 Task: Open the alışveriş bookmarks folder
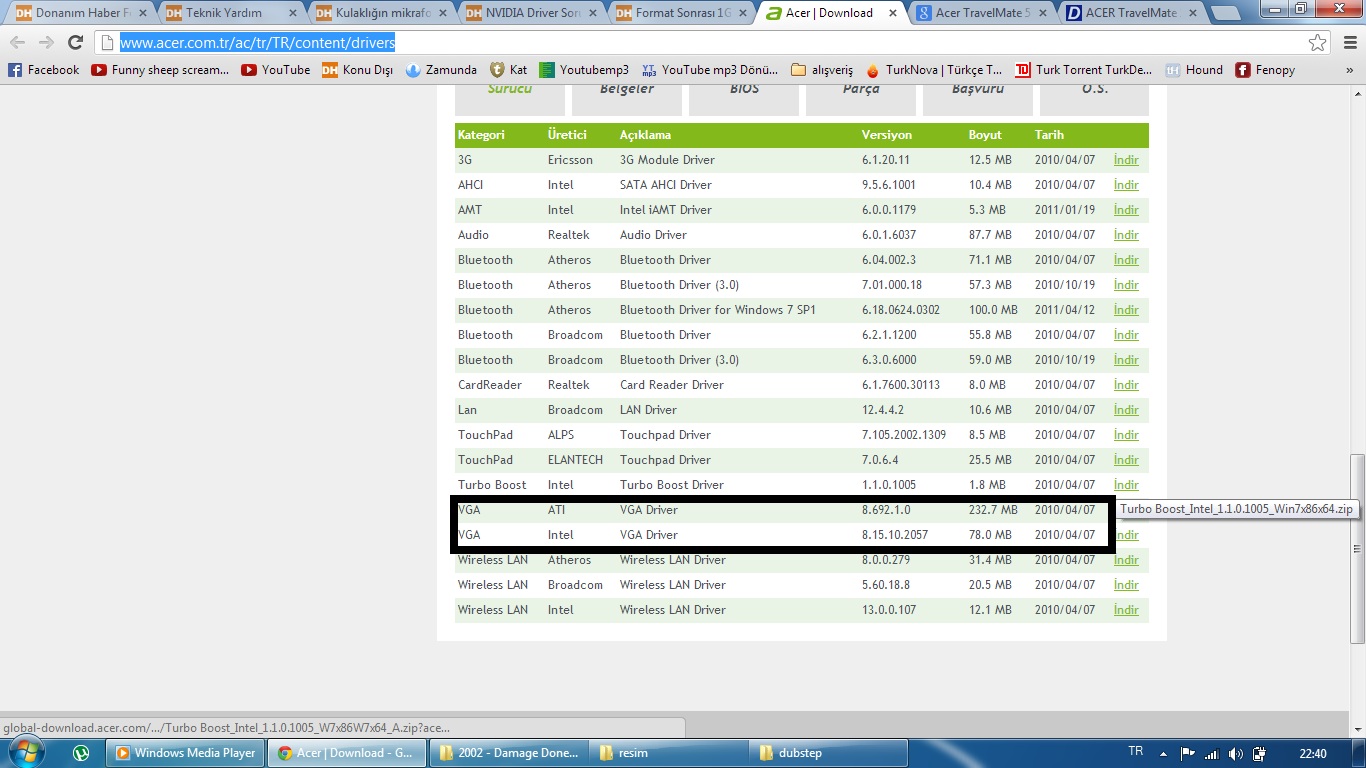(822, 70)
